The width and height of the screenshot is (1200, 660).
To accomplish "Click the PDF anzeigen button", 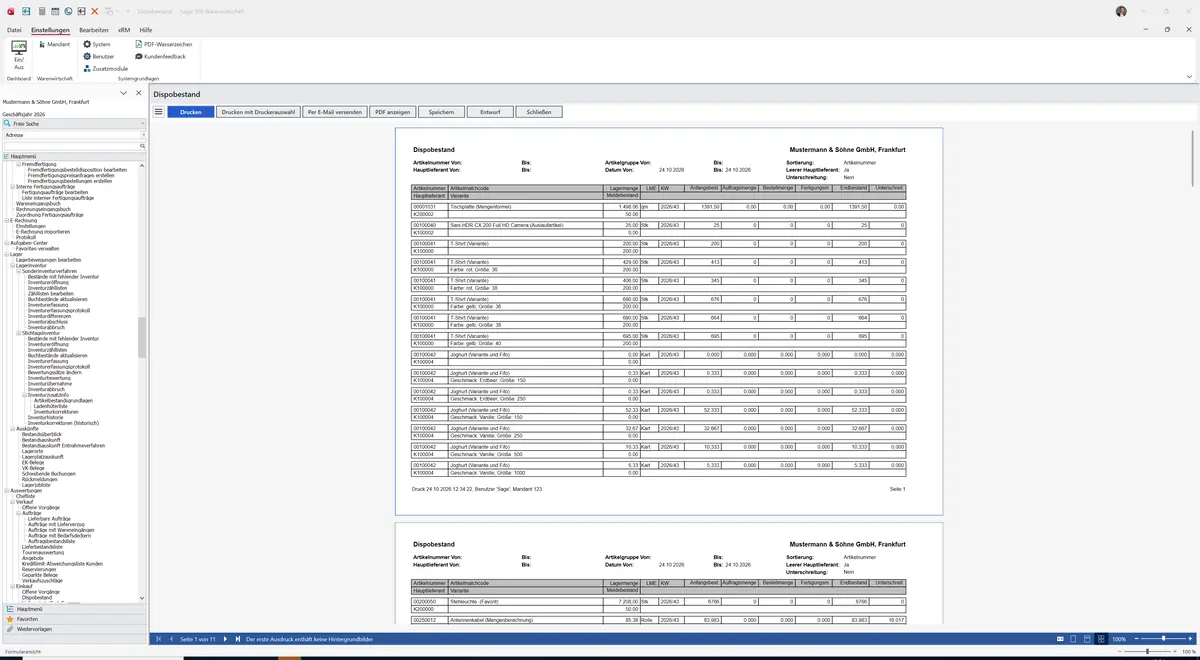I will pos(392,112).
